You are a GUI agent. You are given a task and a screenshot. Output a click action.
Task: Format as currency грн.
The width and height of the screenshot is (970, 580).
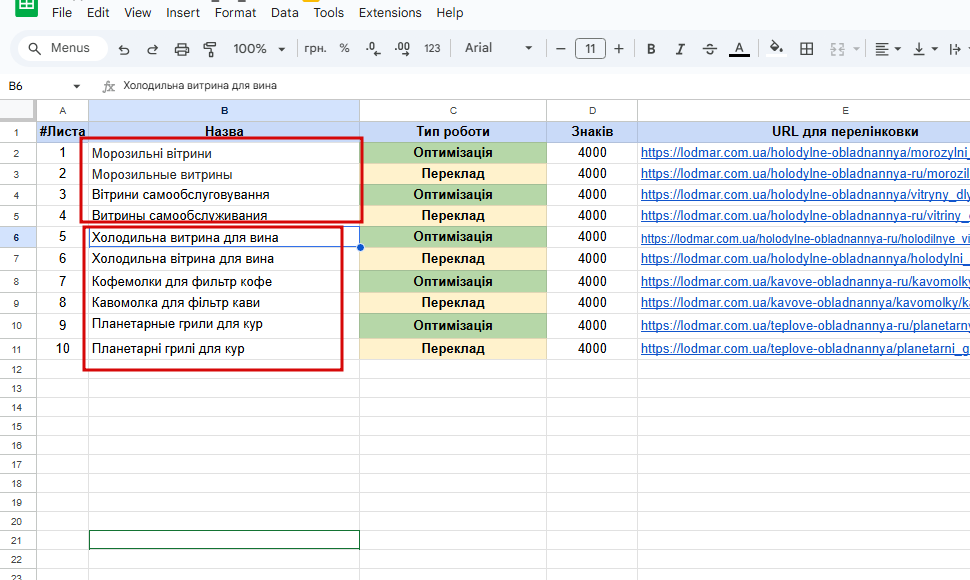[315, 48]
